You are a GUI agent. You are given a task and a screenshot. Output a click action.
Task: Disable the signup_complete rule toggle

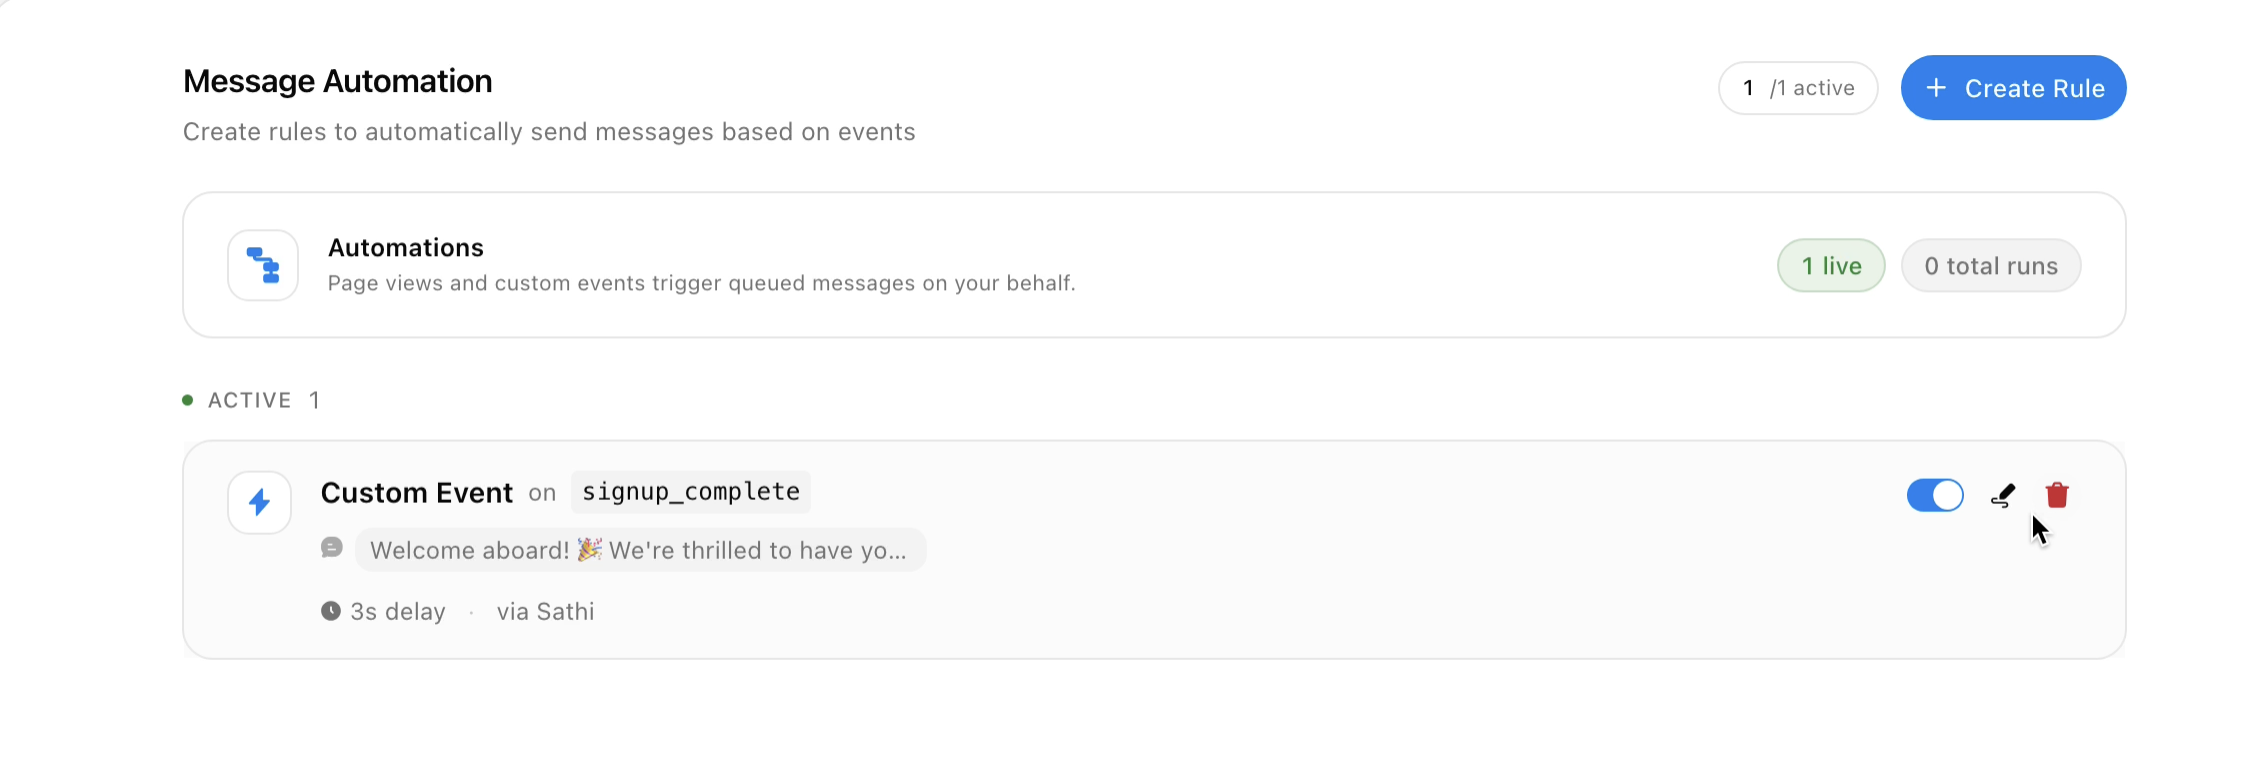click(x=1935, y=495)
